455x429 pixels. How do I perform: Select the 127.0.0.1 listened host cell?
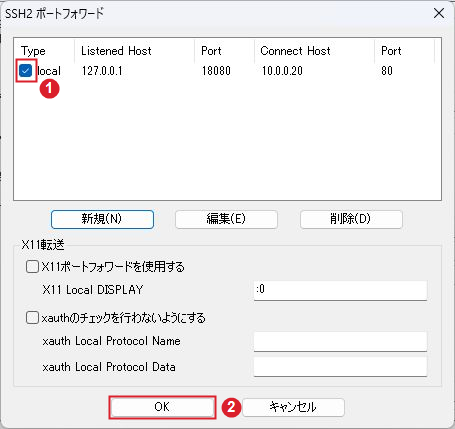(x=102, y=71)
